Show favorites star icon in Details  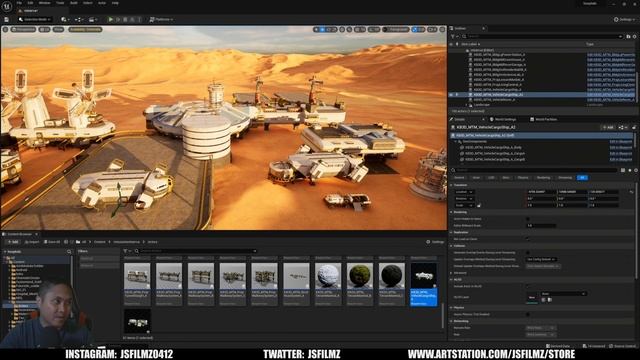click(630, 170)
